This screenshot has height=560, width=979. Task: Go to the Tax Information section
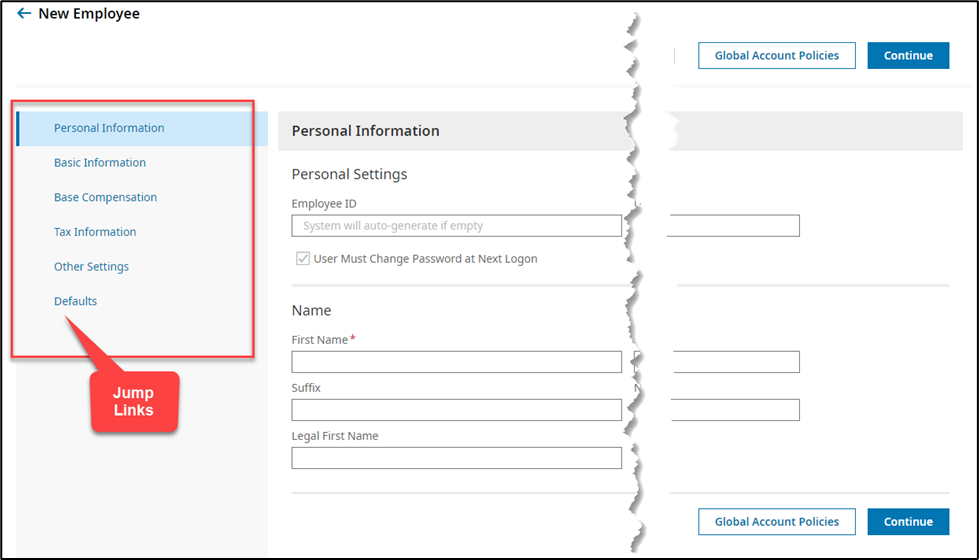tap(95, 232)
